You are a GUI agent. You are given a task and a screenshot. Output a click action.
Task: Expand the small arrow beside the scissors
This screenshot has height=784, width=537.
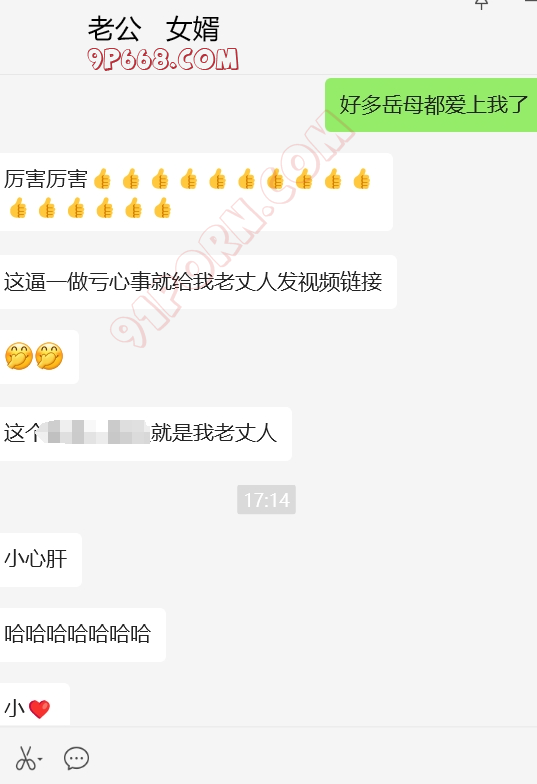tap(40, 760)
